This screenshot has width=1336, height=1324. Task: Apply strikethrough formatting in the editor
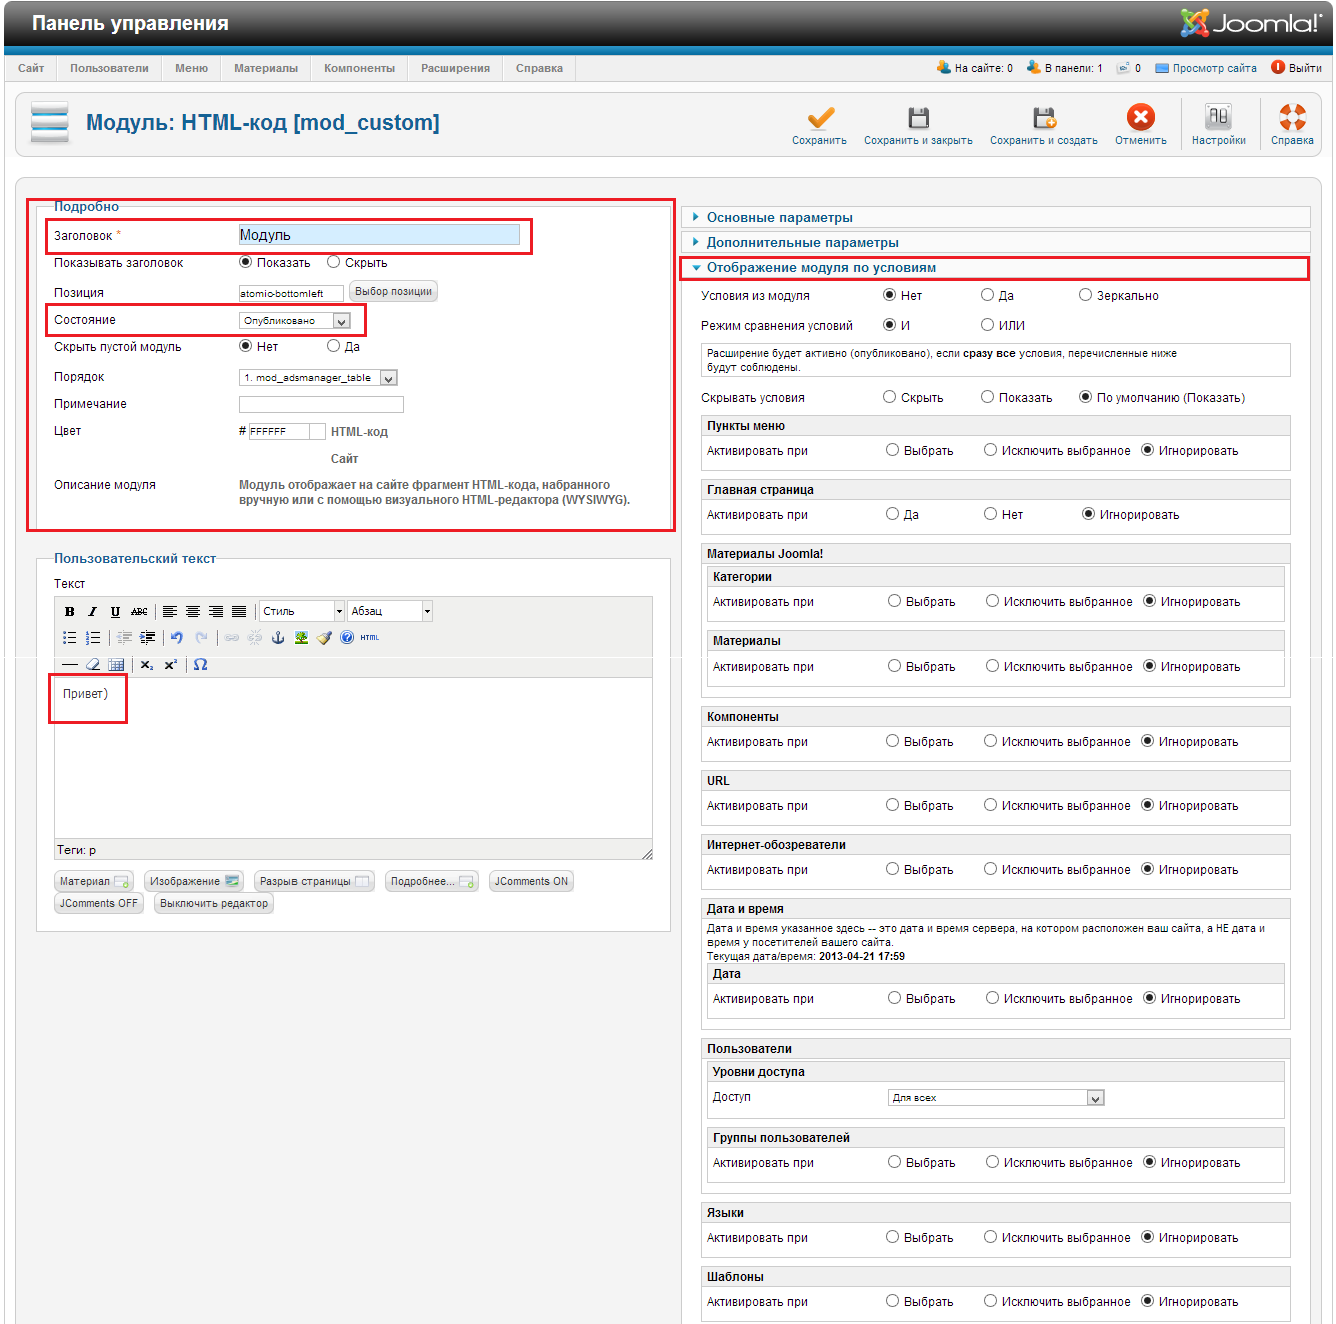coord(139,611)
